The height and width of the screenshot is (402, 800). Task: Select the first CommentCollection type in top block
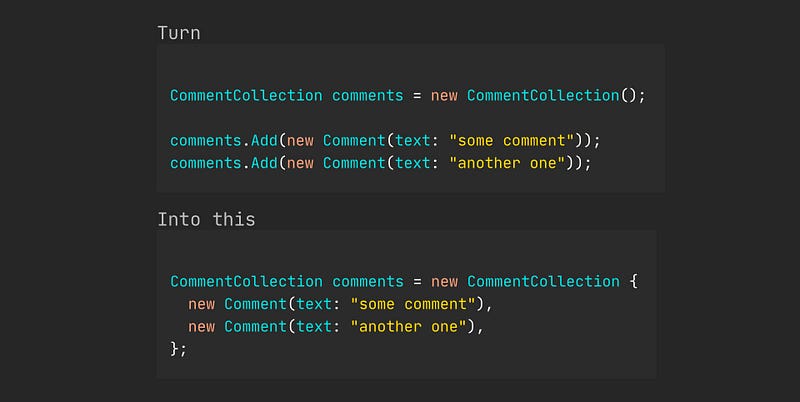[x=246, y=95]
